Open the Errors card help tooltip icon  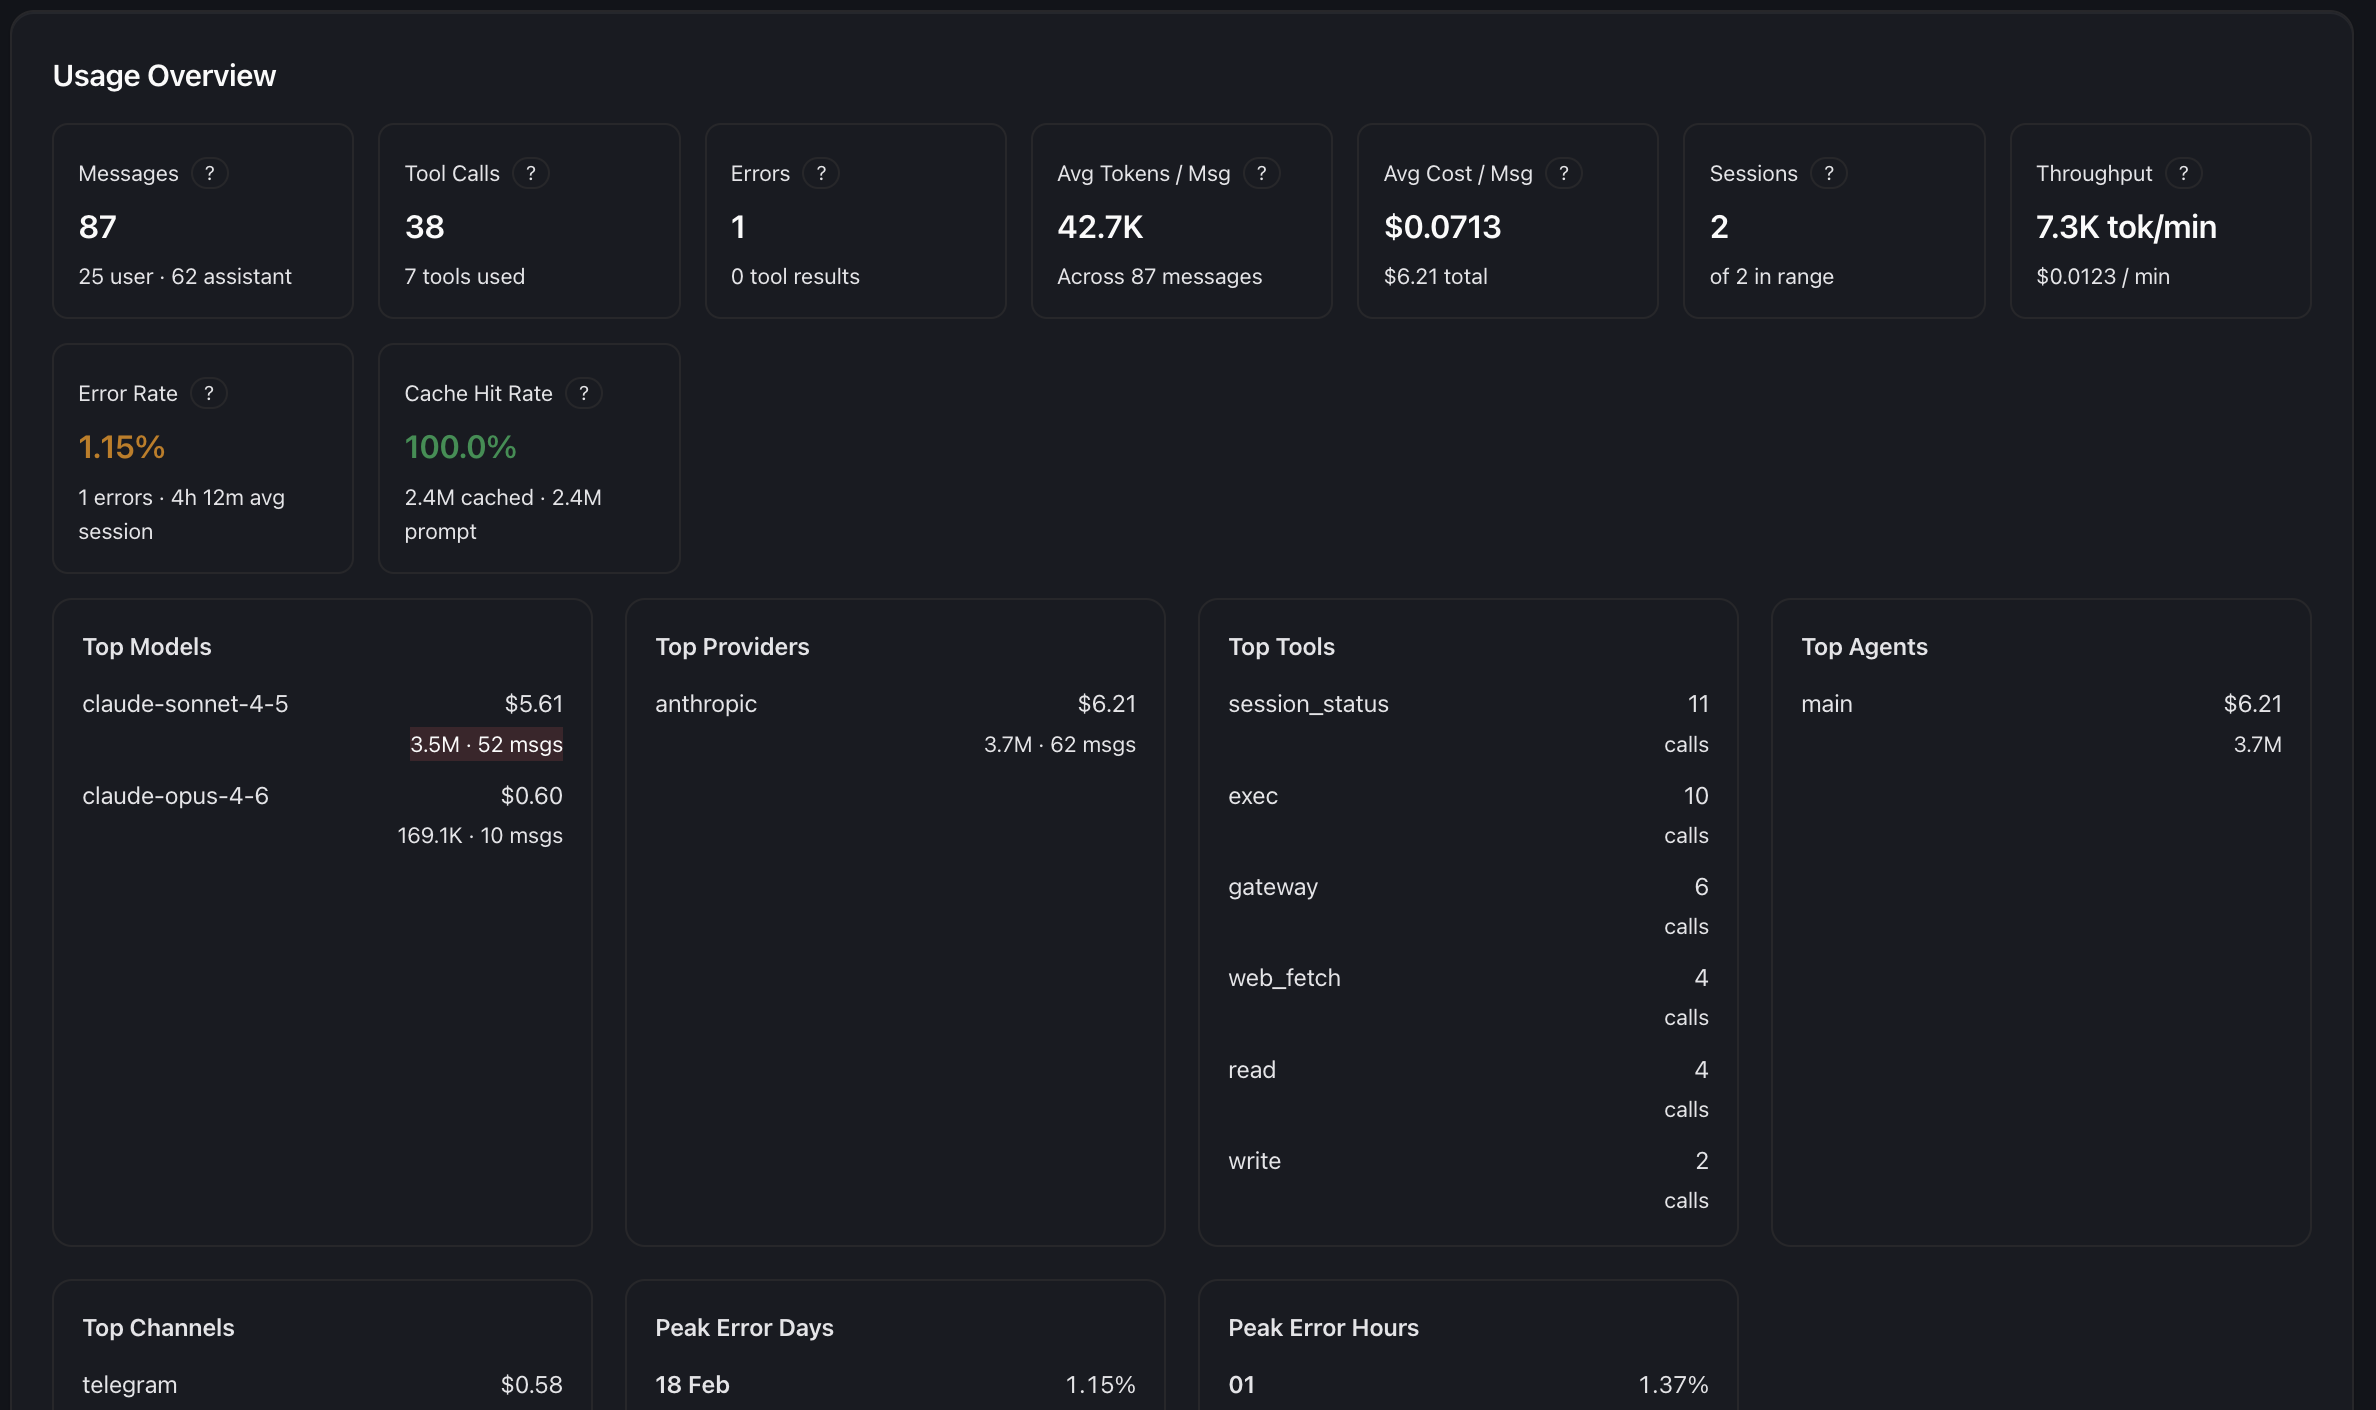(821, 173)
